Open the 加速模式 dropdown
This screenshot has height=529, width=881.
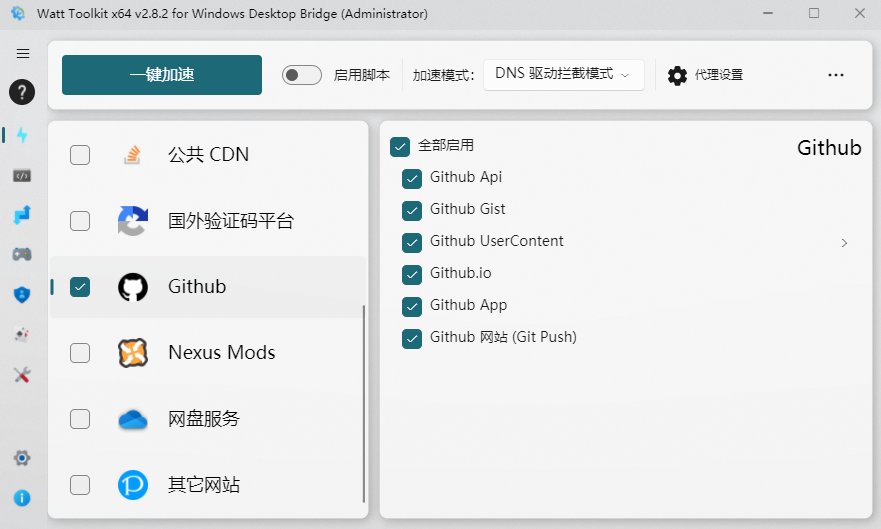point(563,75)
